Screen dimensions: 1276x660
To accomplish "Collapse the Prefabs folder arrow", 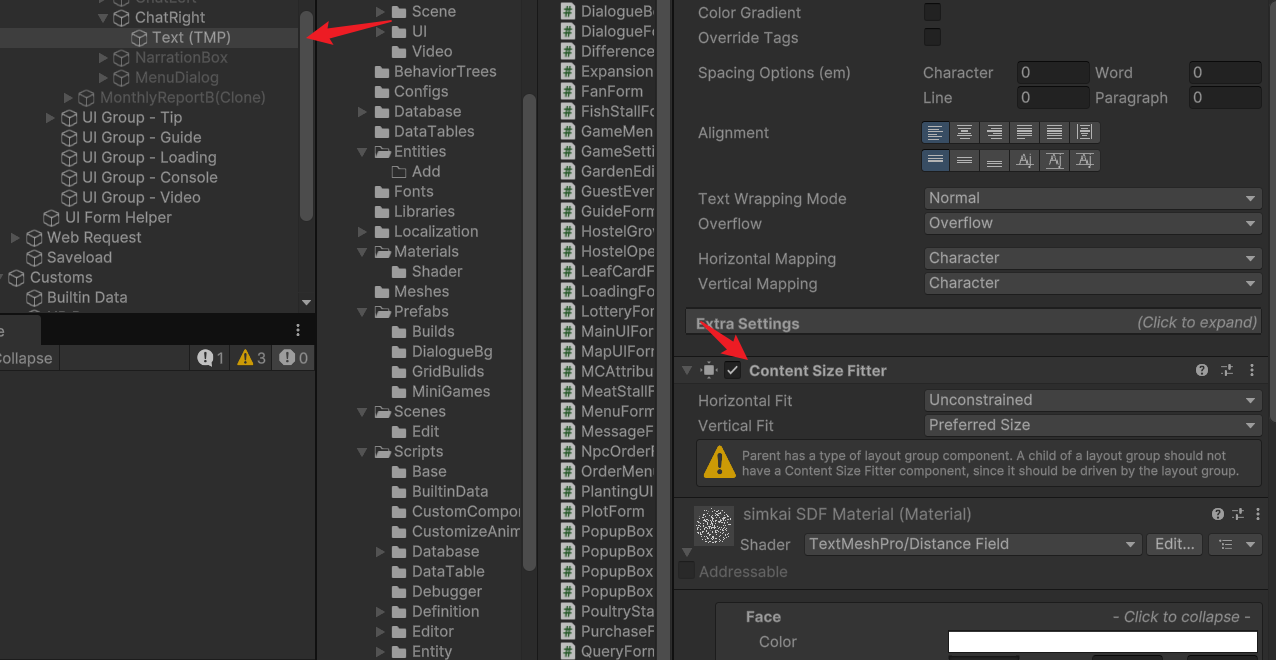I will coord(363,311).
